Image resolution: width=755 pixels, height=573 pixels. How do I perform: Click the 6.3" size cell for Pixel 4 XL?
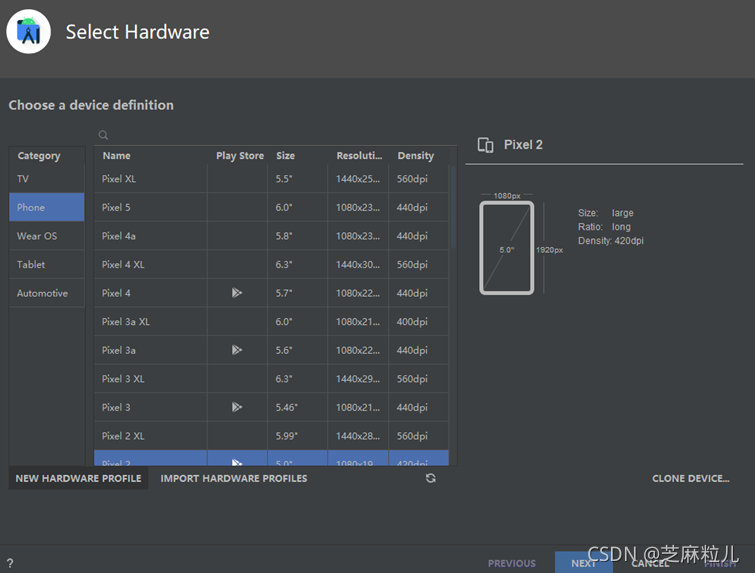298,264
